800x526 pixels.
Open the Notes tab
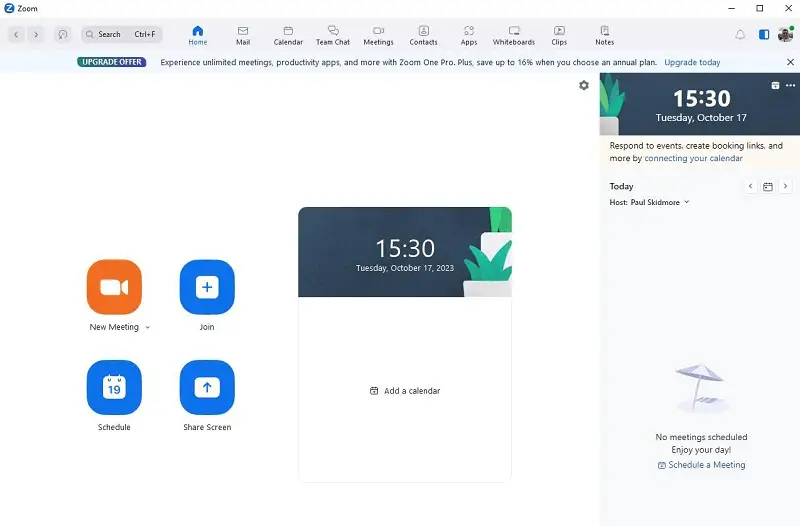click(x=605, y=36)
